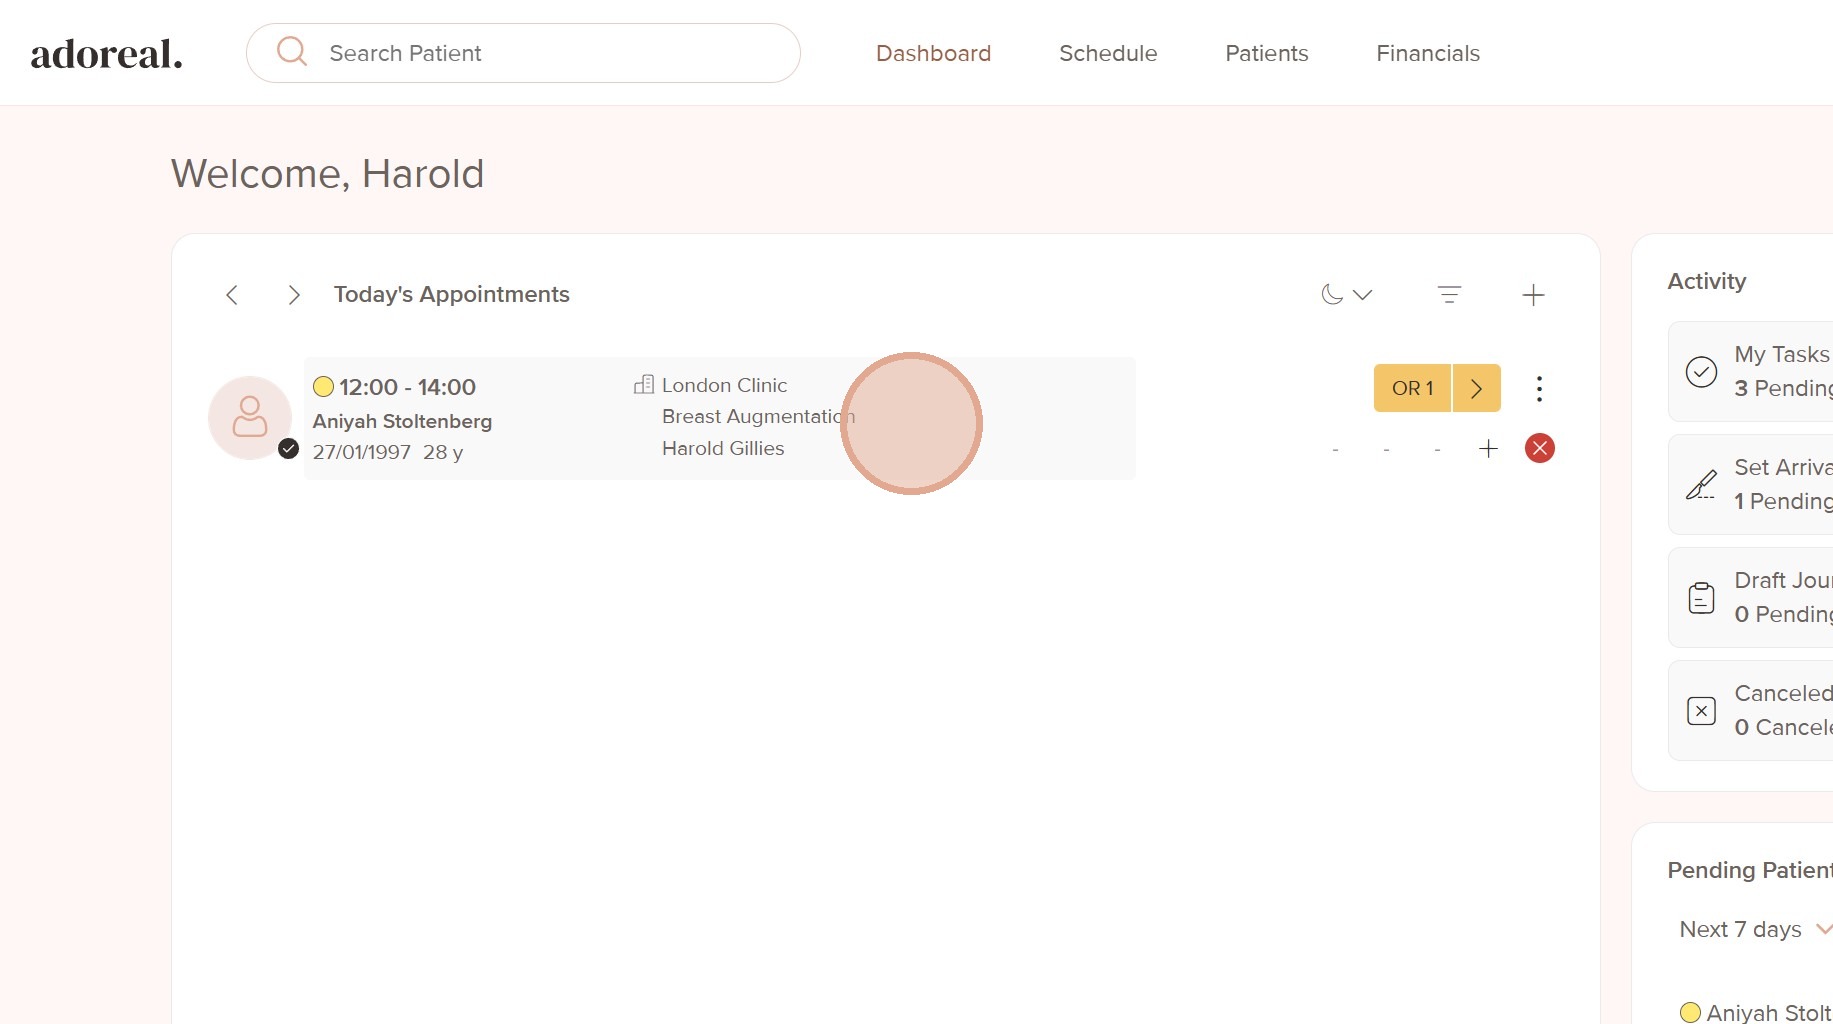Go to previous day's appointments
Viewport: 1833px width, 1024px height.
pos(232,295)
